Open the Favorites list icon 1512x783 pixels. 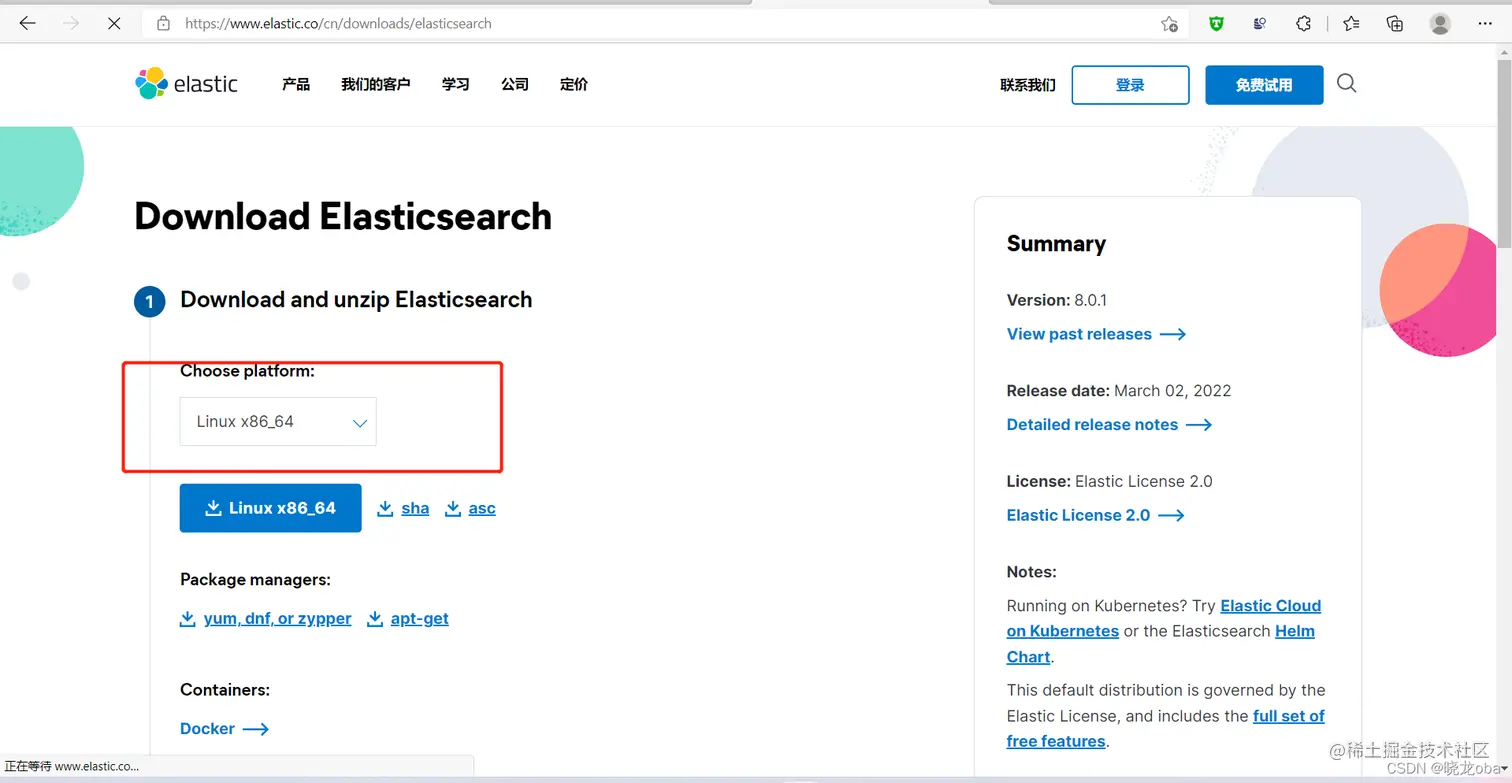tap(1351, 23)
